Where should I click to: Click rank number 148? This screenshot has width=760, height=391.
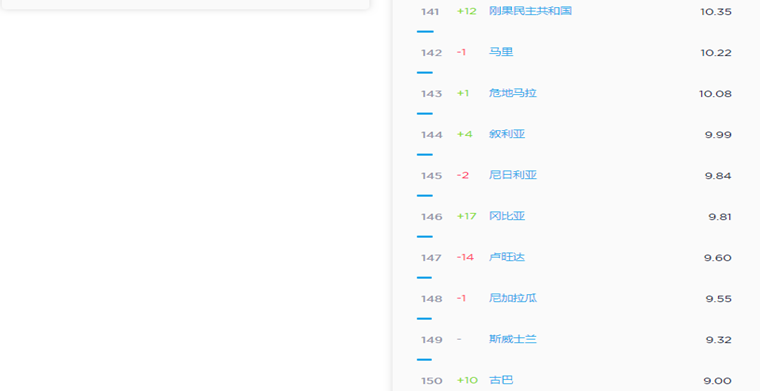(x=431, y=299)
